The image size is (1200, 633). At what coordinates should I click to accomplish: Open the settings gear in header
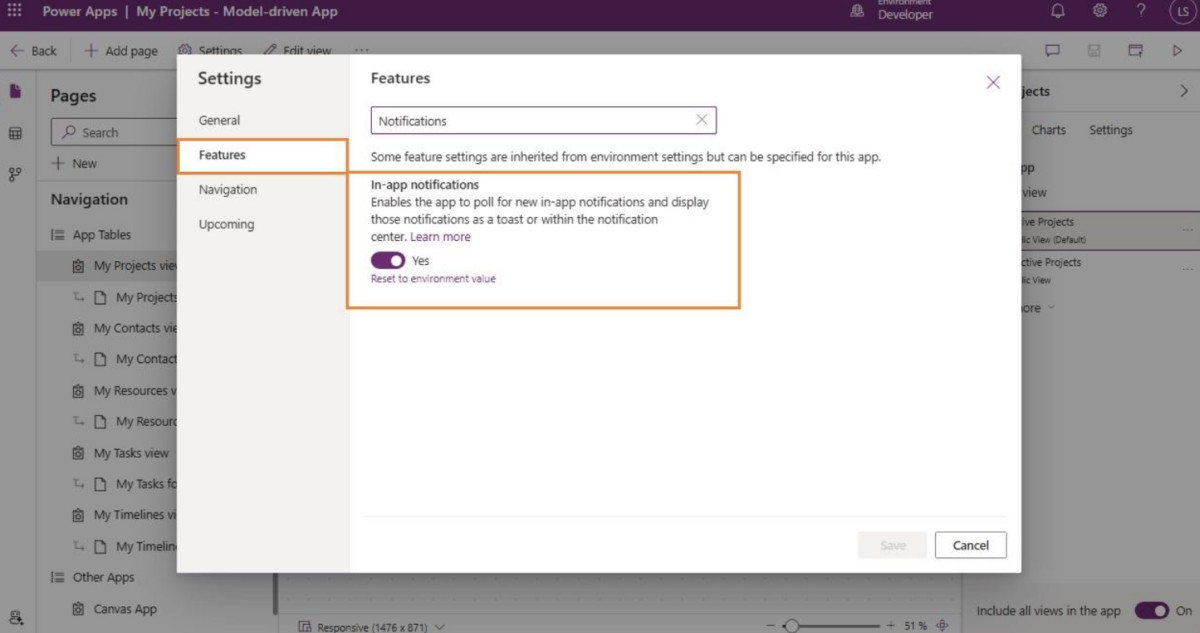pyautogui.click(x=1099, y=11)
